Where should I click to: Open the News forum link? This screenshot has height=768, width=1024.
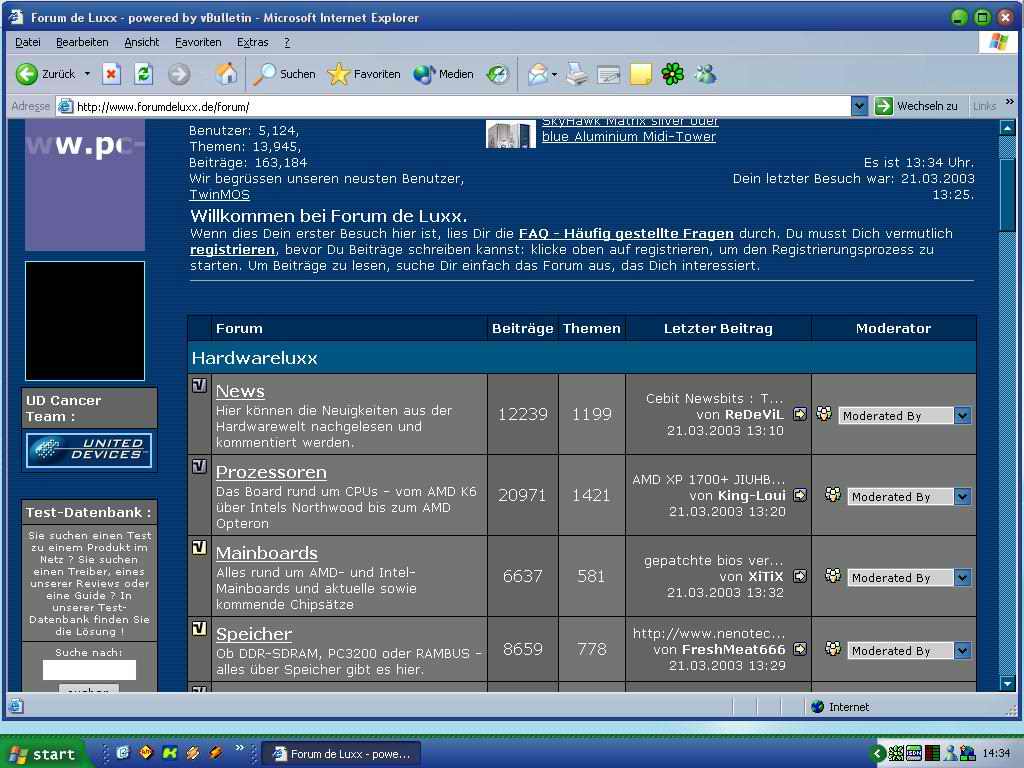[240, 391]
